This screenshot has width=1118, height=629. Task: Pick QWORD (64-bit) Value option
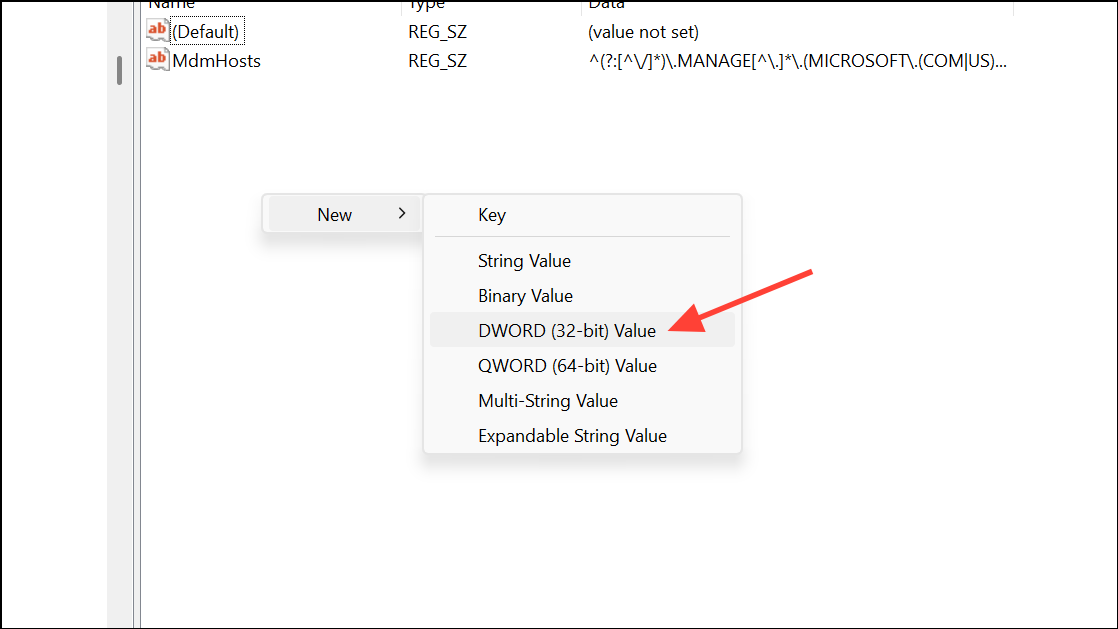[x=567, y=365]
